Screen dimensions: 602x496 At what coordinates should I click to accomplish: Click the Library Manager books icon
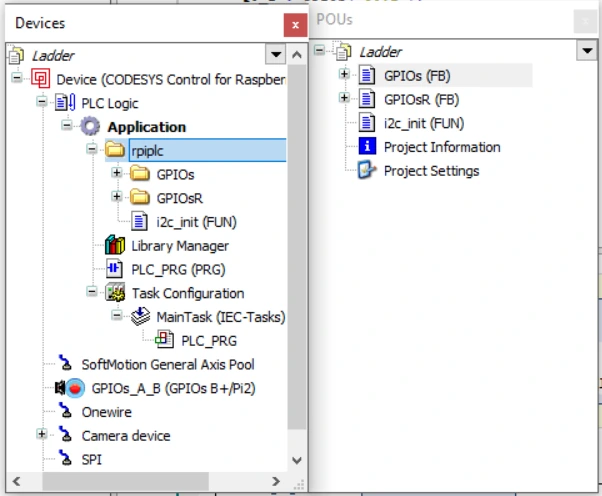pos(115,245)
